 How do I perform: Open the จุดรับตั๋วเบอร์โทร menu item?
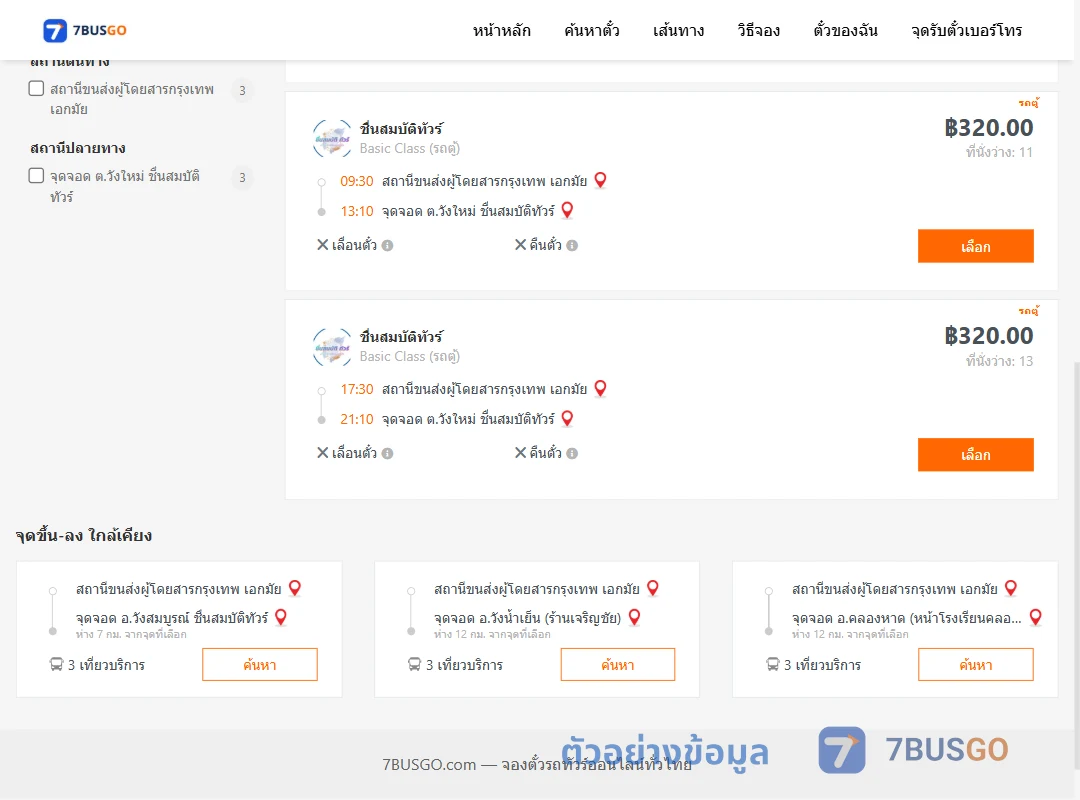coord(966,30)
